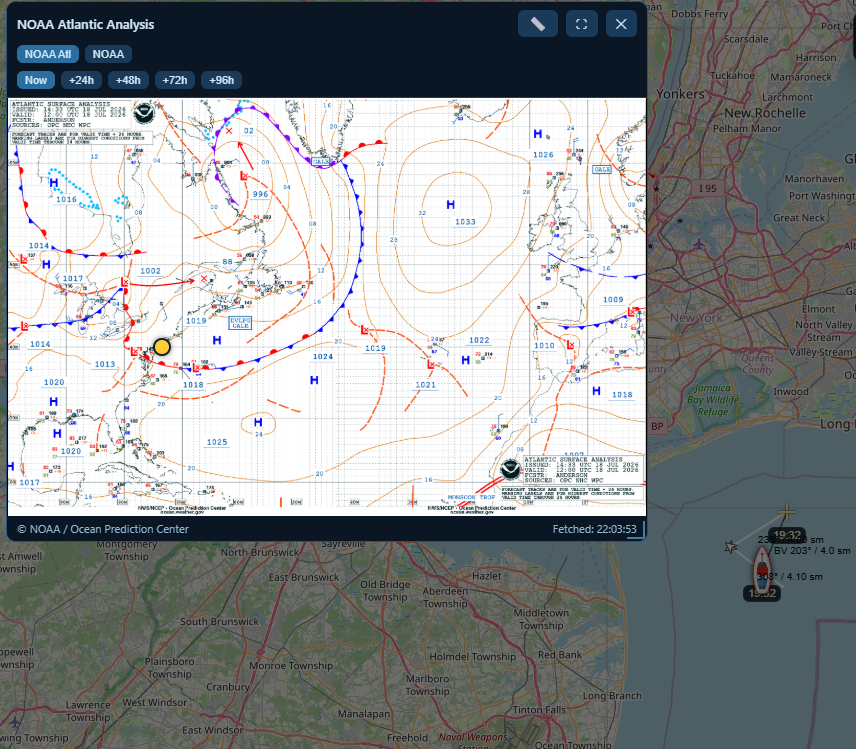Select the NOAA Atl chart source
Image resolution: width=856 pixels, height=749 pixels.
[x=47, y=54]
